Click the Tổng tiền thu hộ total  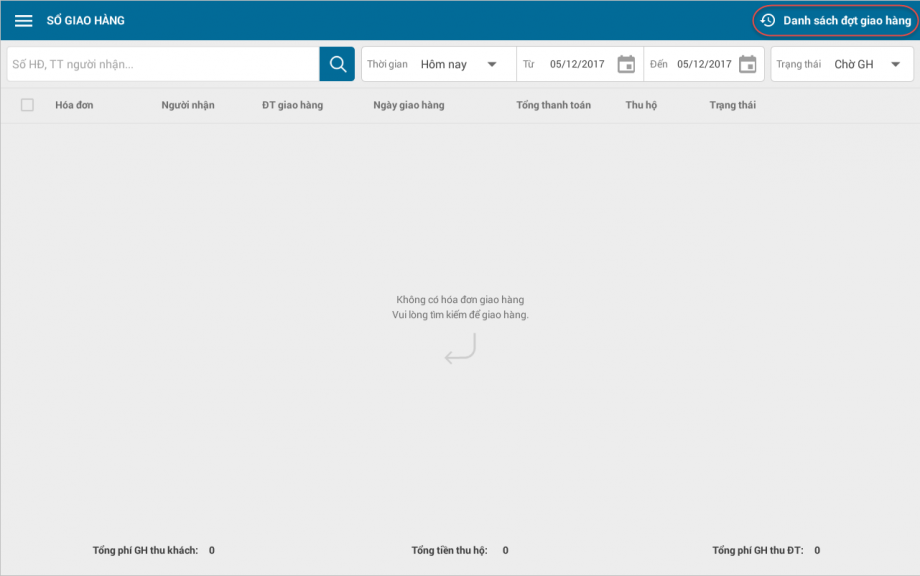[460, 550]
